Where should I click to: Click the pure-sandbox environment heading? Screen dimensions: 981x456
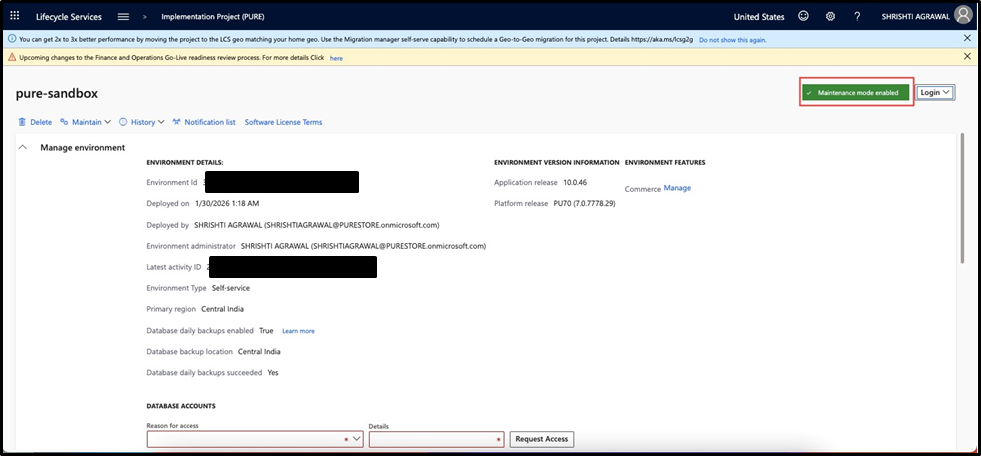tap(57, 94)
